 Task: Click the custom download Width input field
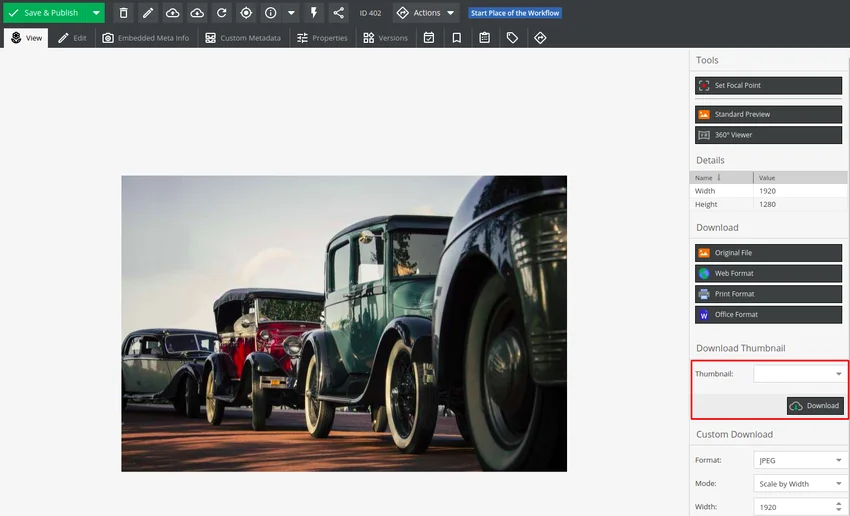(793, 507)
